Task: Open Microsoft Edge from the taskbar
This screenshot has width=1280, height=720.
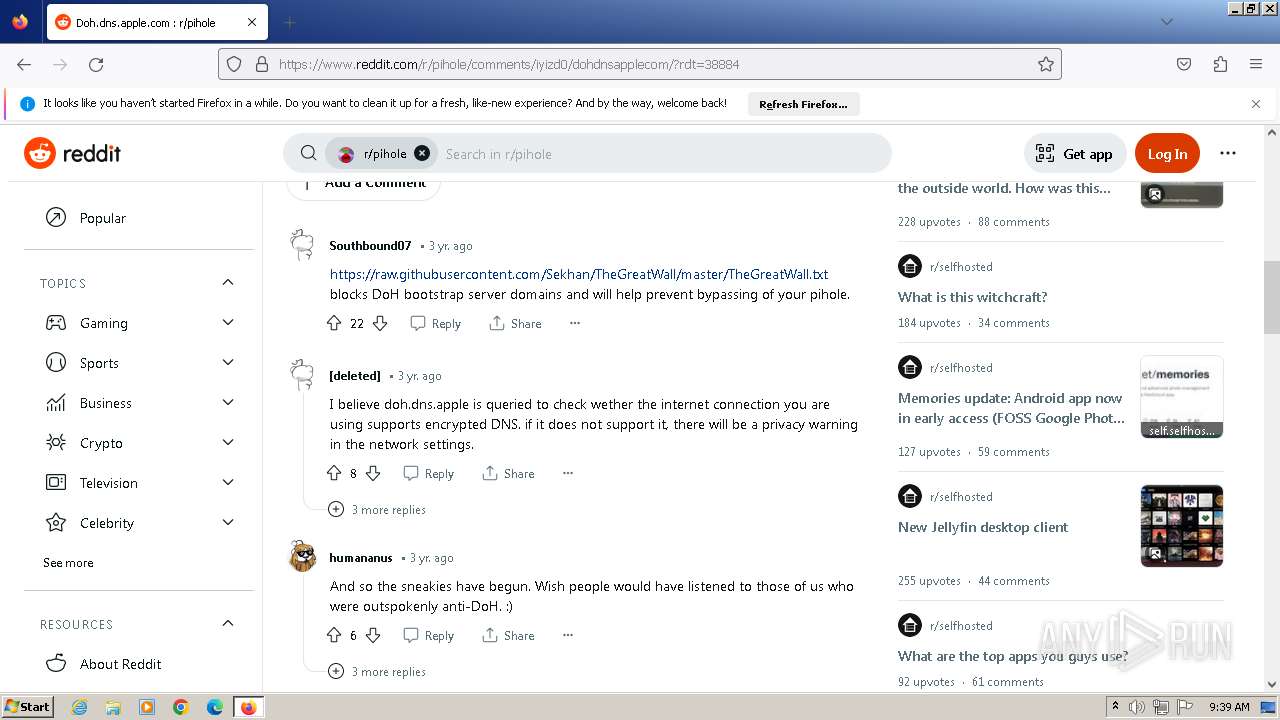Action: coord(215,707)
